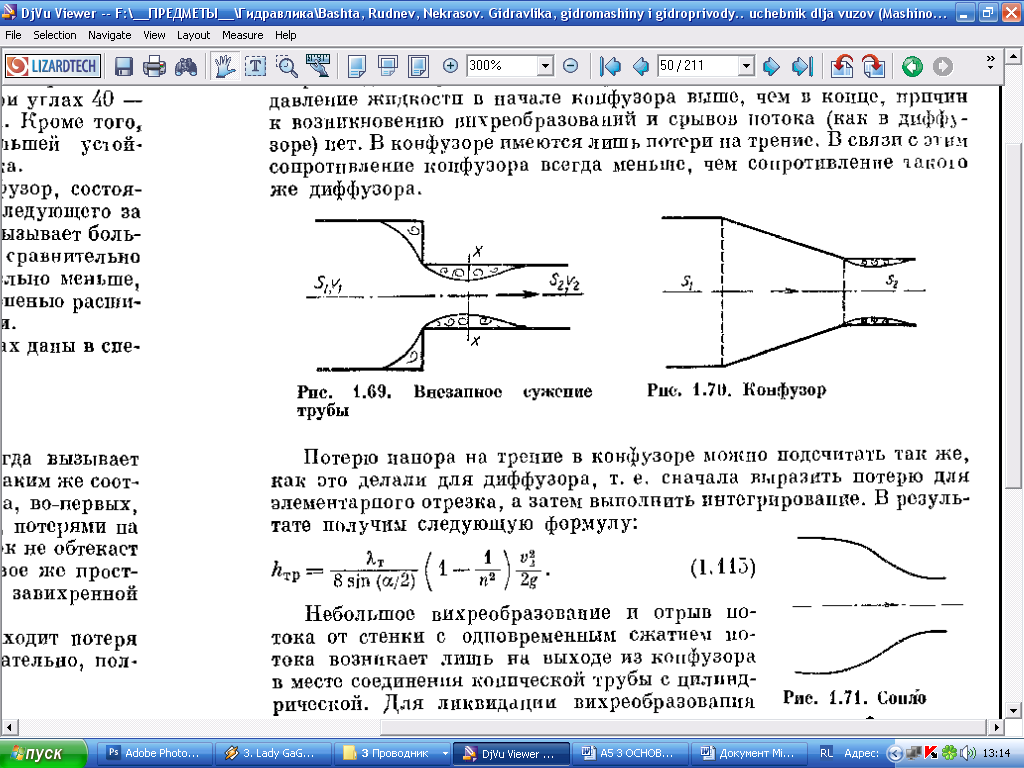The image size is (1024, 768).
Task: Click the (1.115) formula number
Action: (x=722, y=567)
